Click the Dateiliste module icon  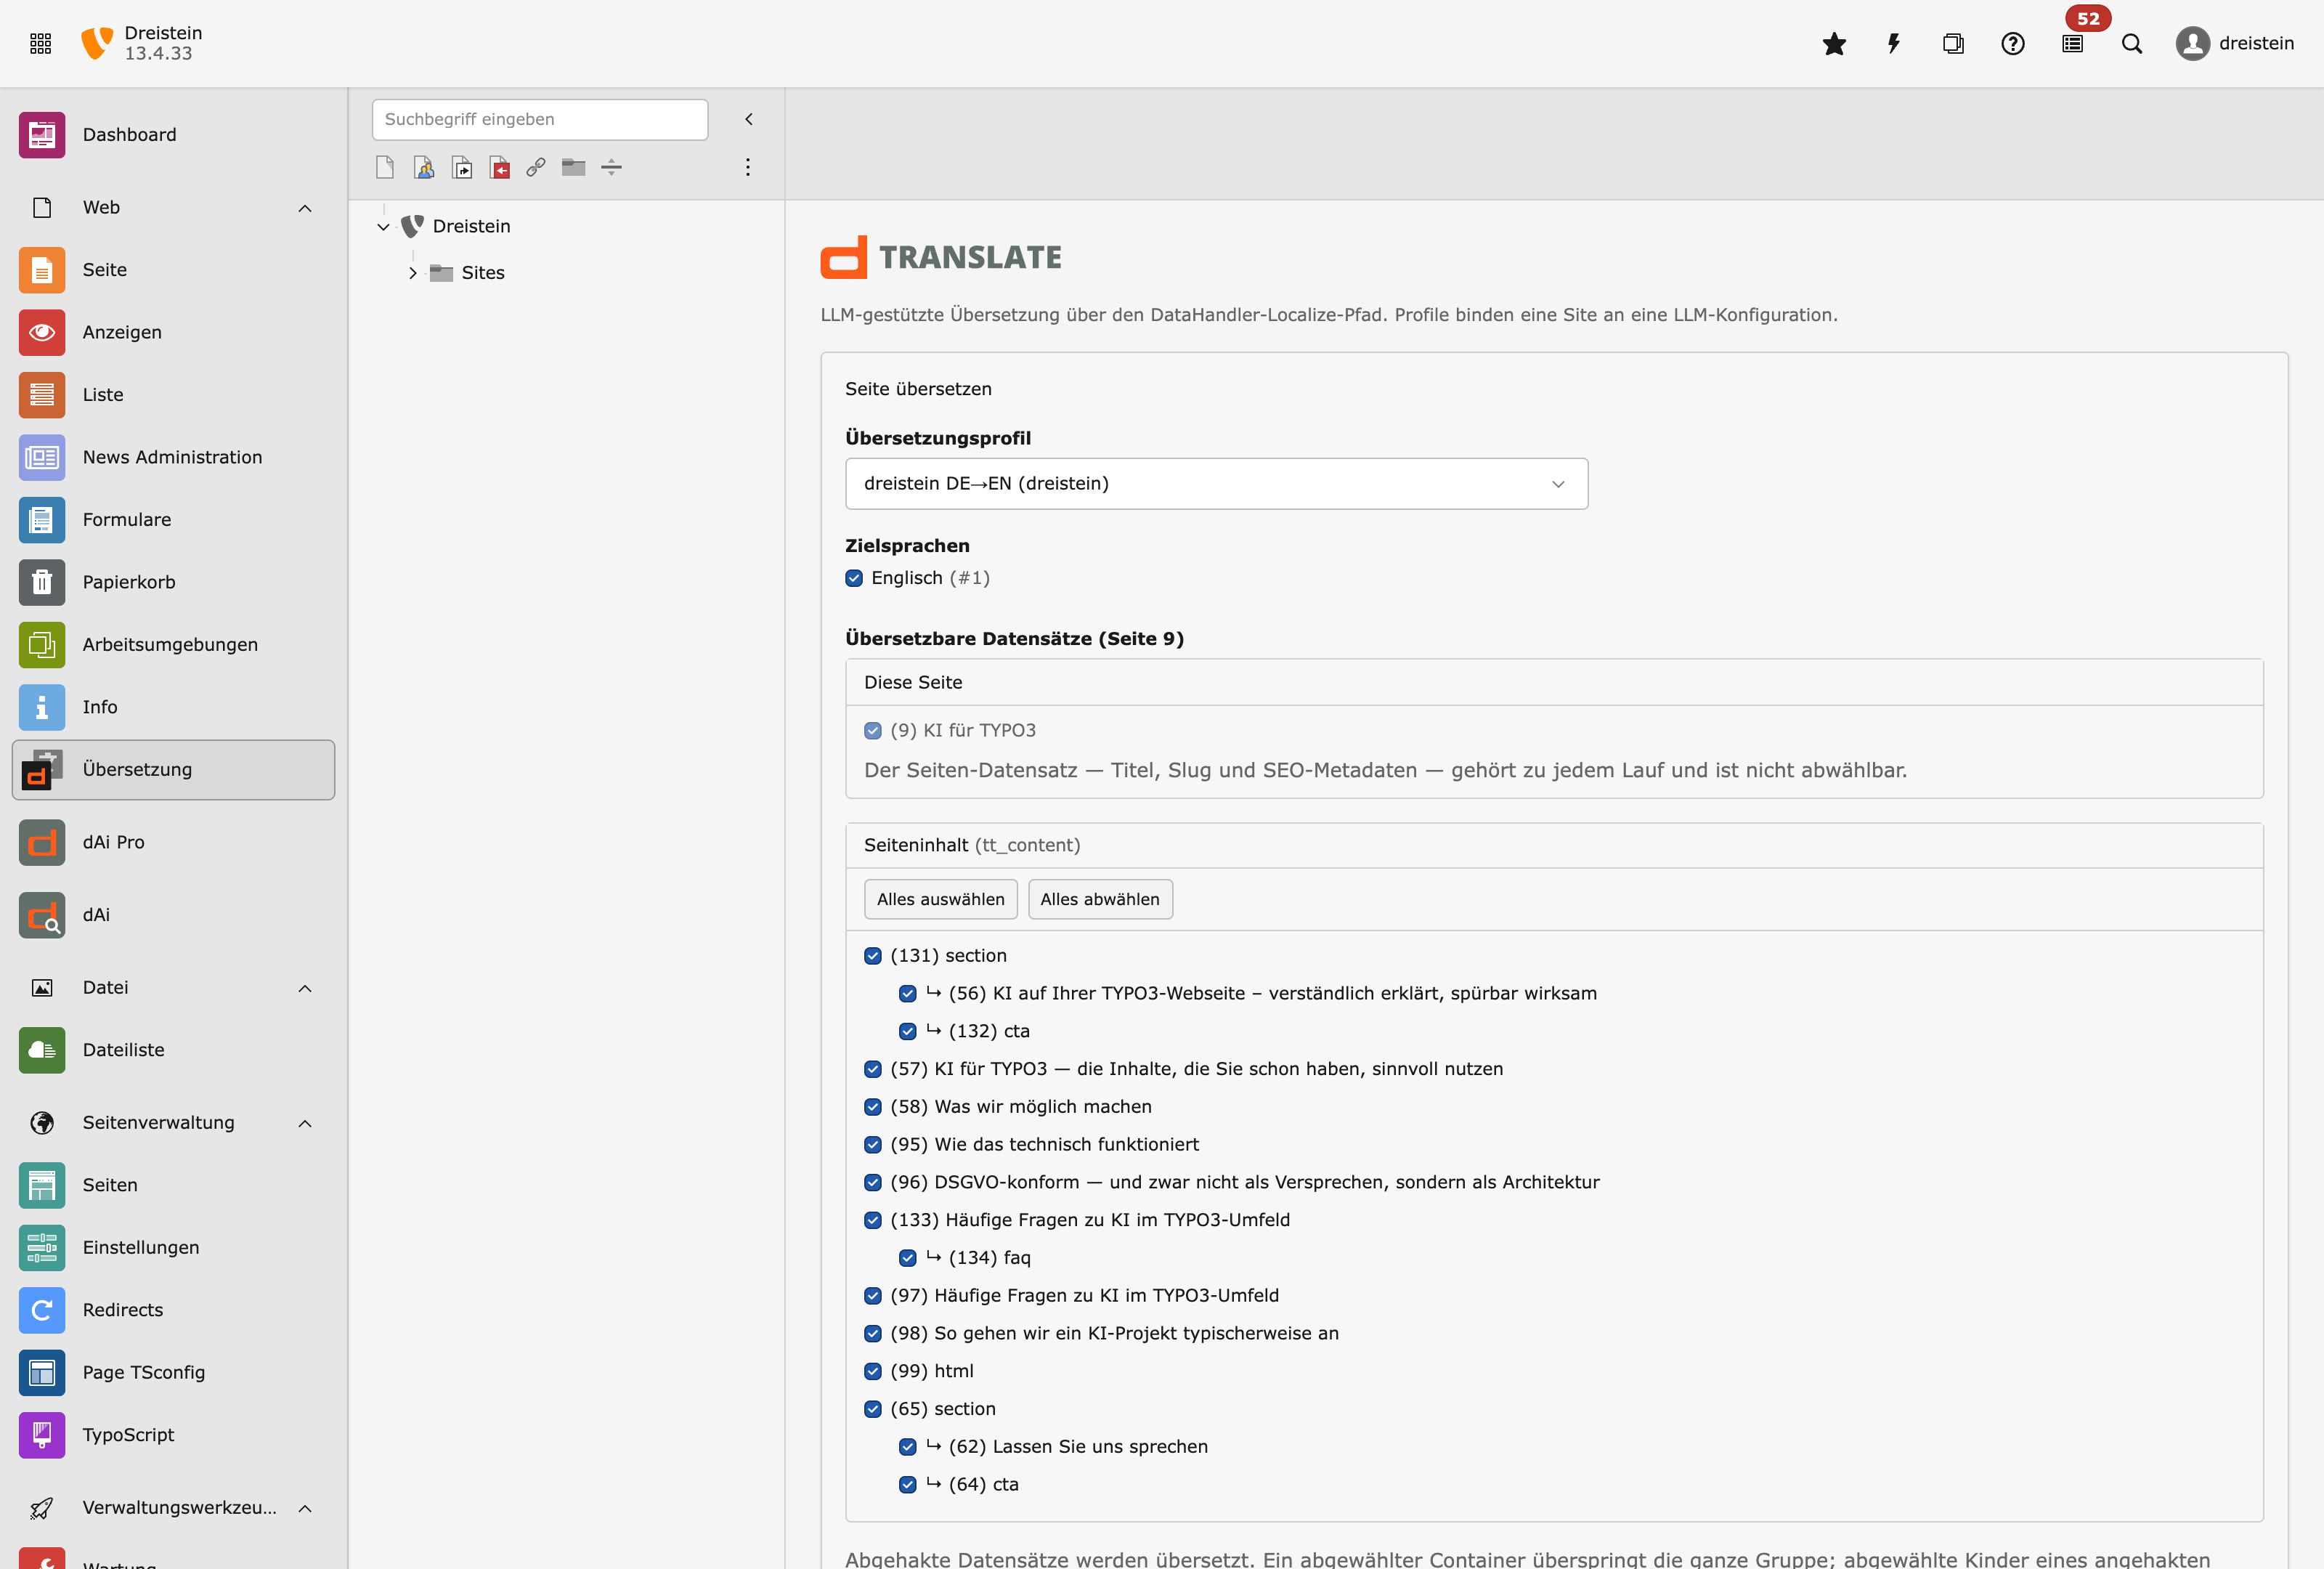(x=42, y=1050)
